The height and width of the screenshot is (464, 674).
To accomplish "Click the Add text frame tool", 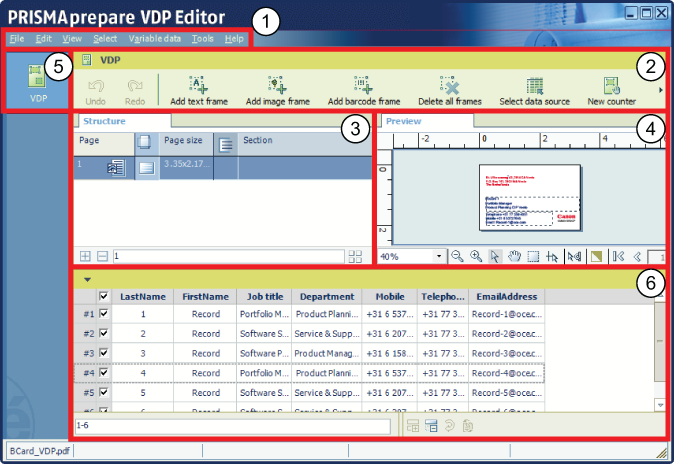I will [x=197, y=90].
